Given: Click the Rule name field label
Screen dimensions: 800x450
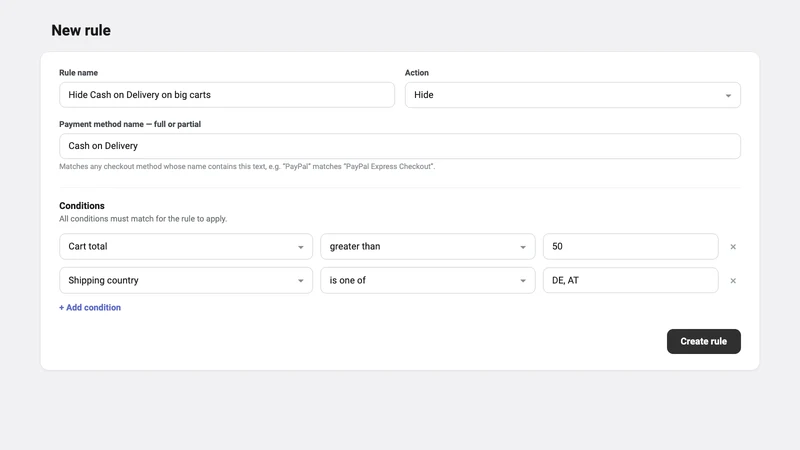Looking at the screenshot, I should coord(79,72).
